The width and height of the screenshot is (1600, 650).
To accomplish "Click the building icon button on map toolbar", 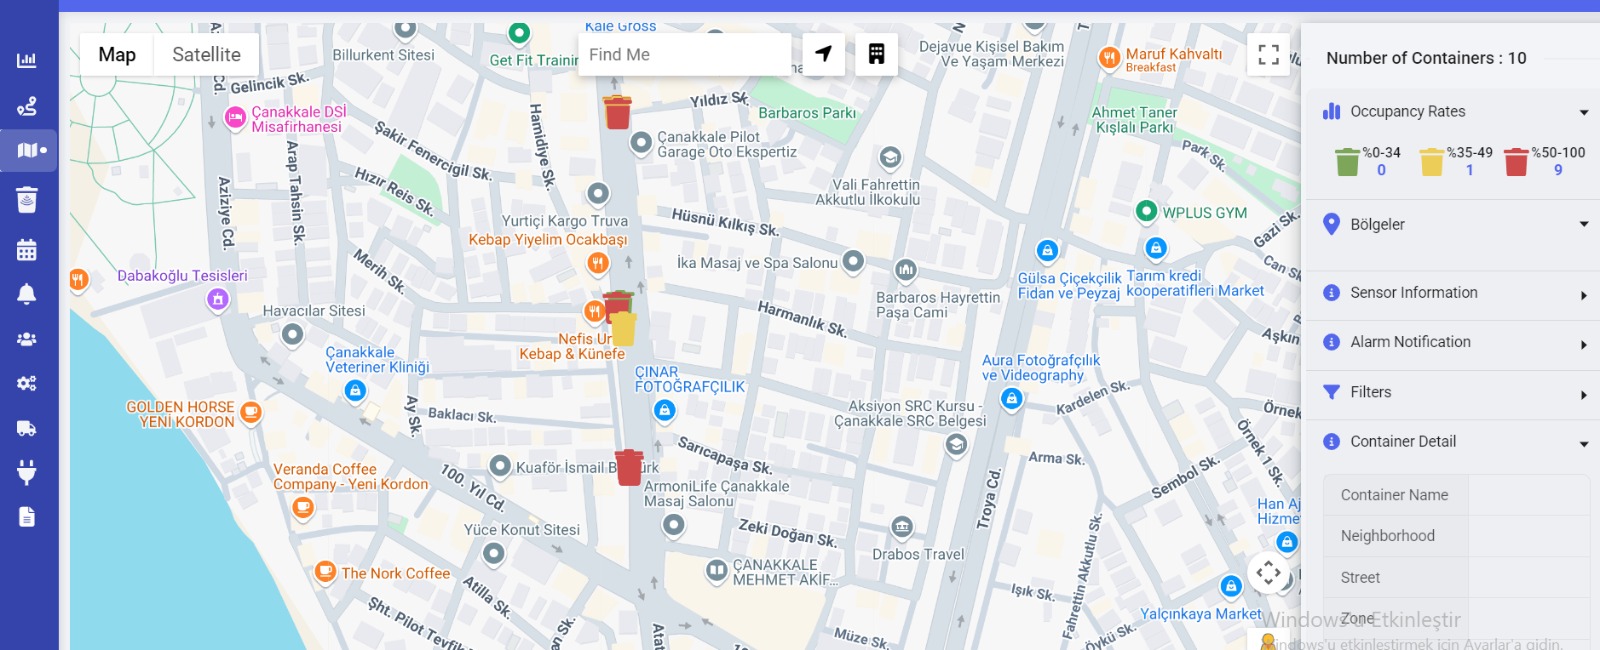I will (x=876, y=54).
